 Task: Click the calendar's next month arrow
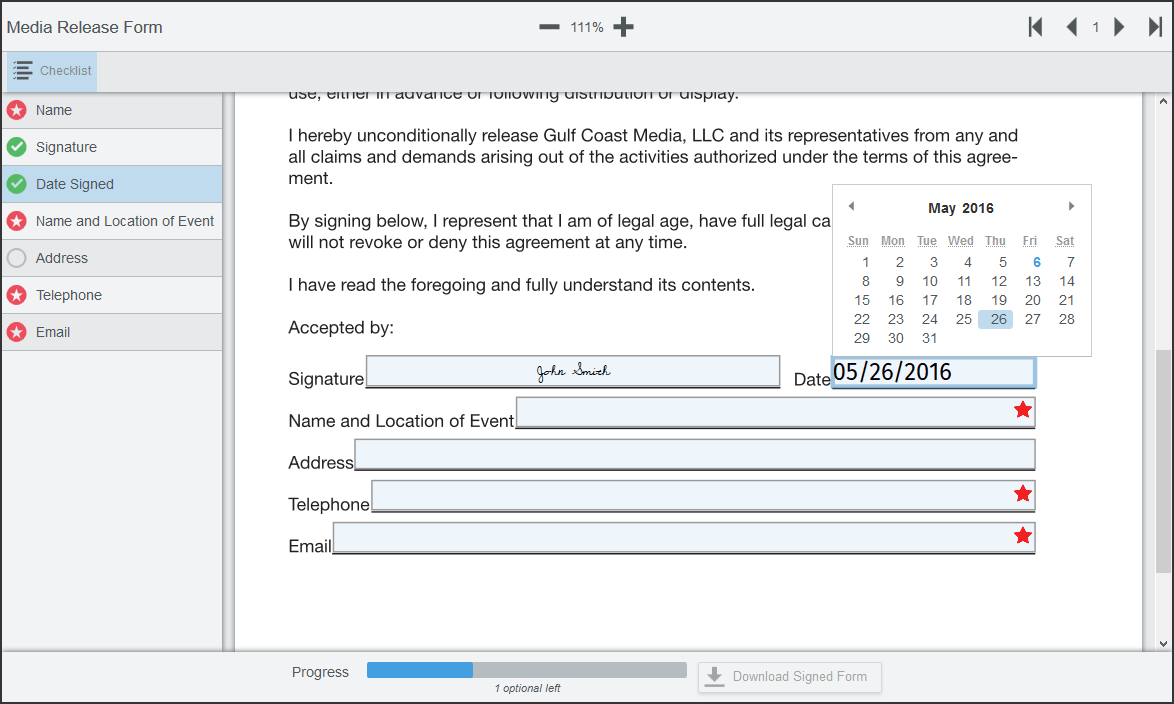[x=1071, y=206]
